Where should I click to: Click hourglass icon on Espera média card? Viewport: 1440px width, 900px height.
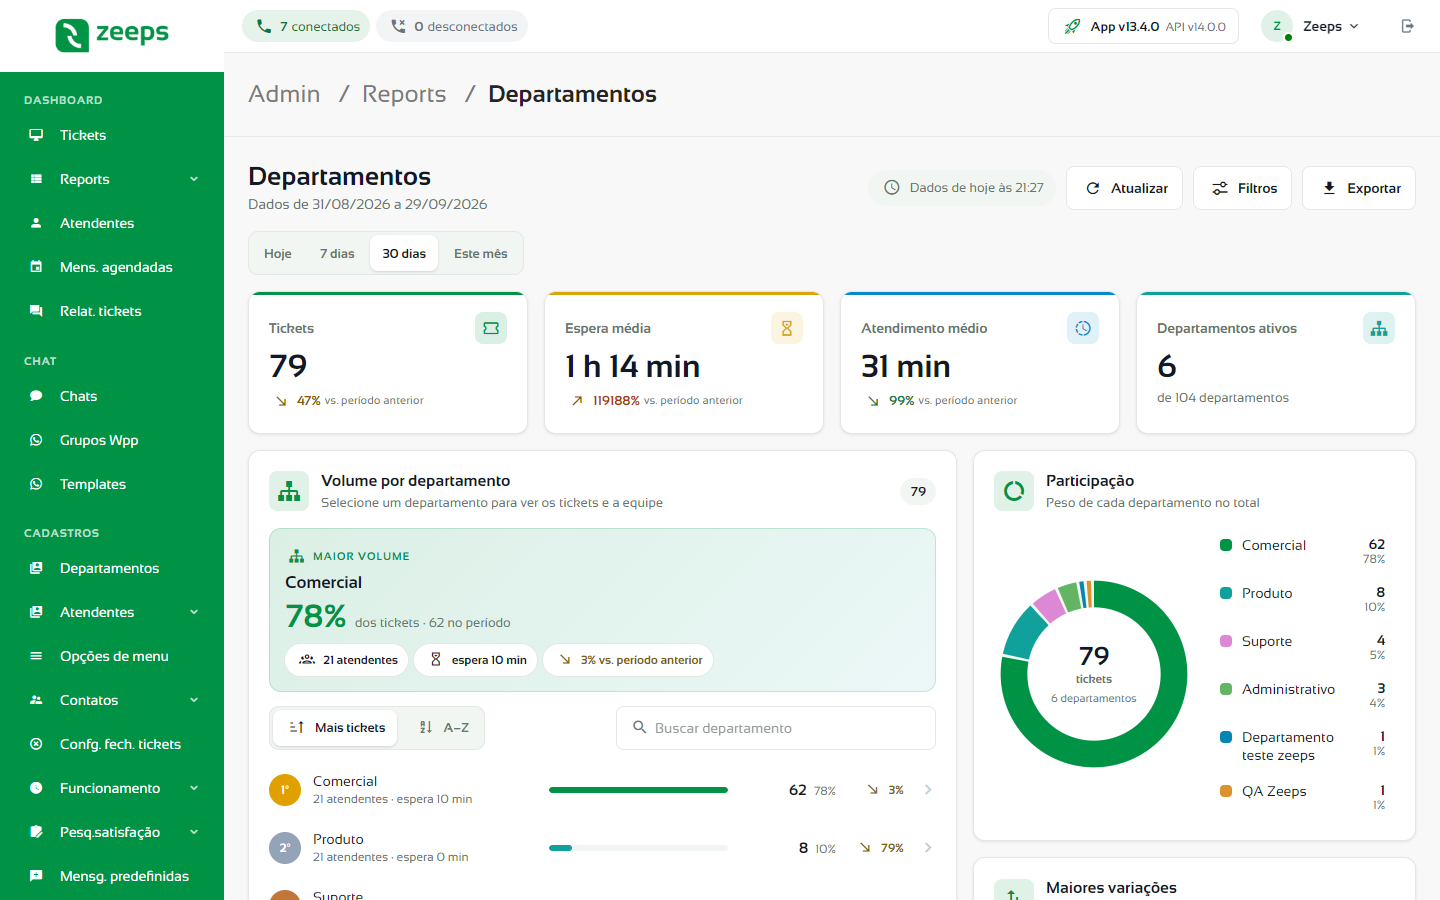pyautogui.click(x=787, y=328)
